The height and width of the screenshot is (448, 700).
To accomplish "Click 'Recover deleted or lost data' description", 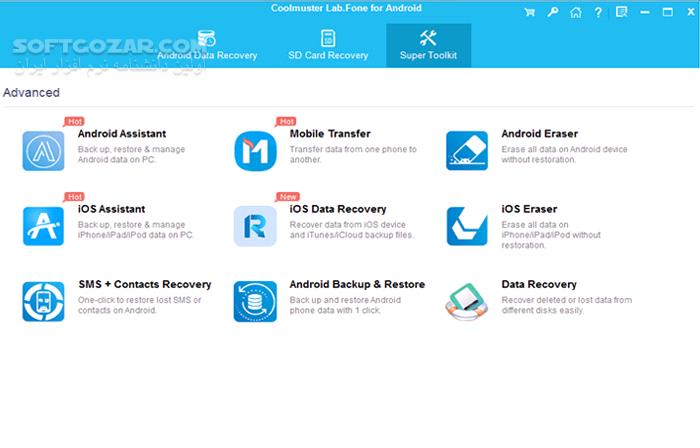I will [567, 305].
